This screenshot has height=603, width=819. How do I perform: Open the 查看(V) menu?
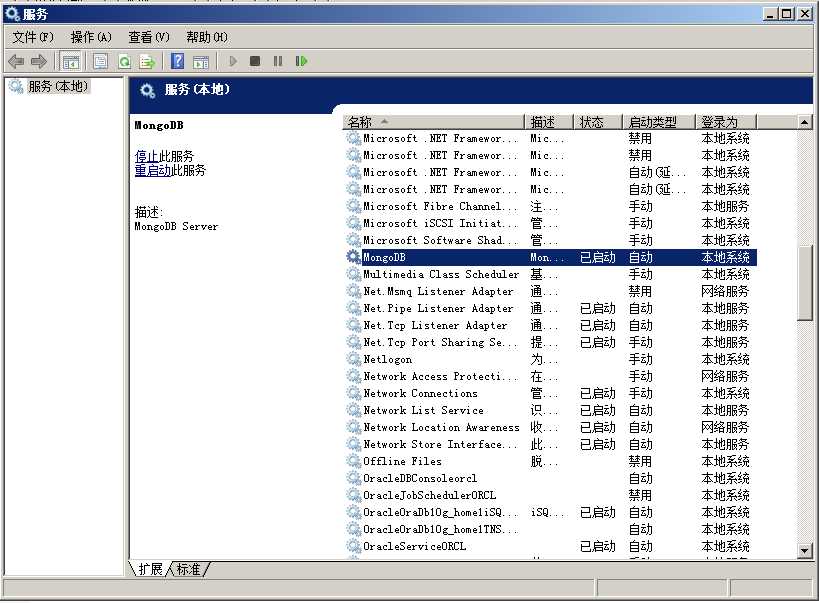[149, 37]
